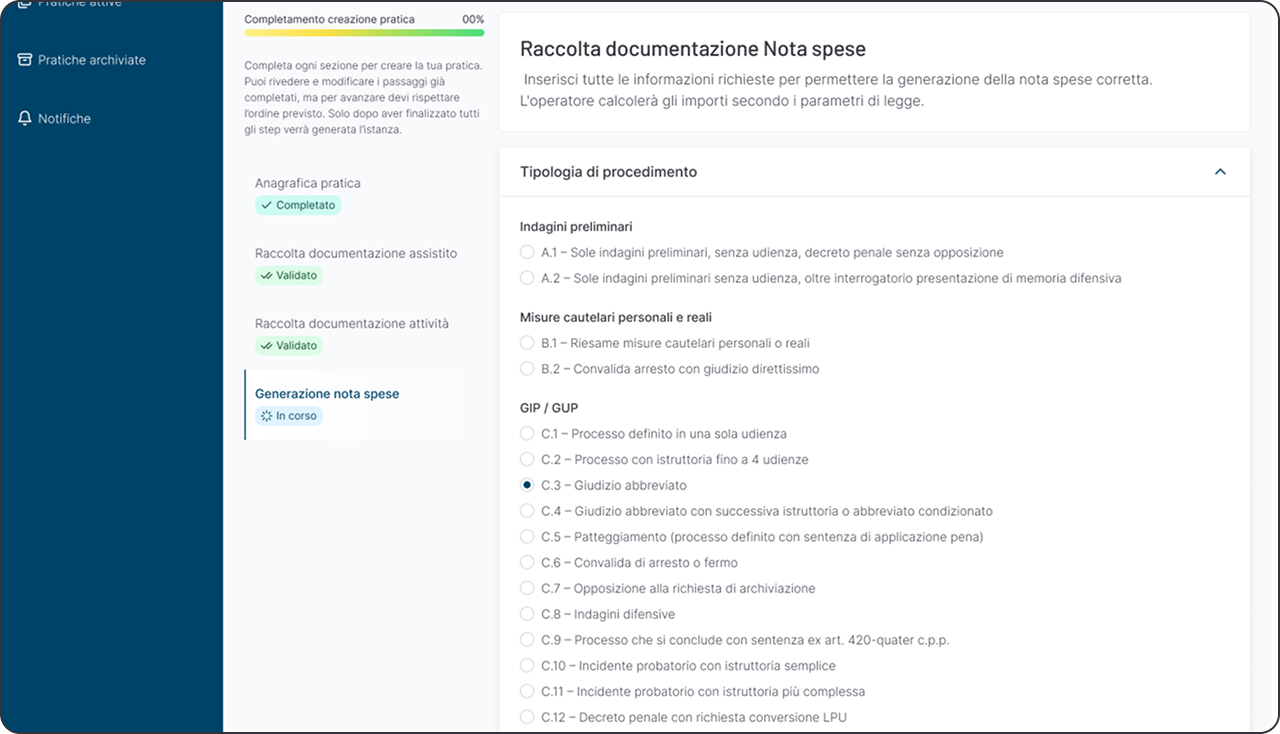Select B.1 Riesame misure cautelari option
Screen dimensions: 1280x734
(x=527, y=343)
